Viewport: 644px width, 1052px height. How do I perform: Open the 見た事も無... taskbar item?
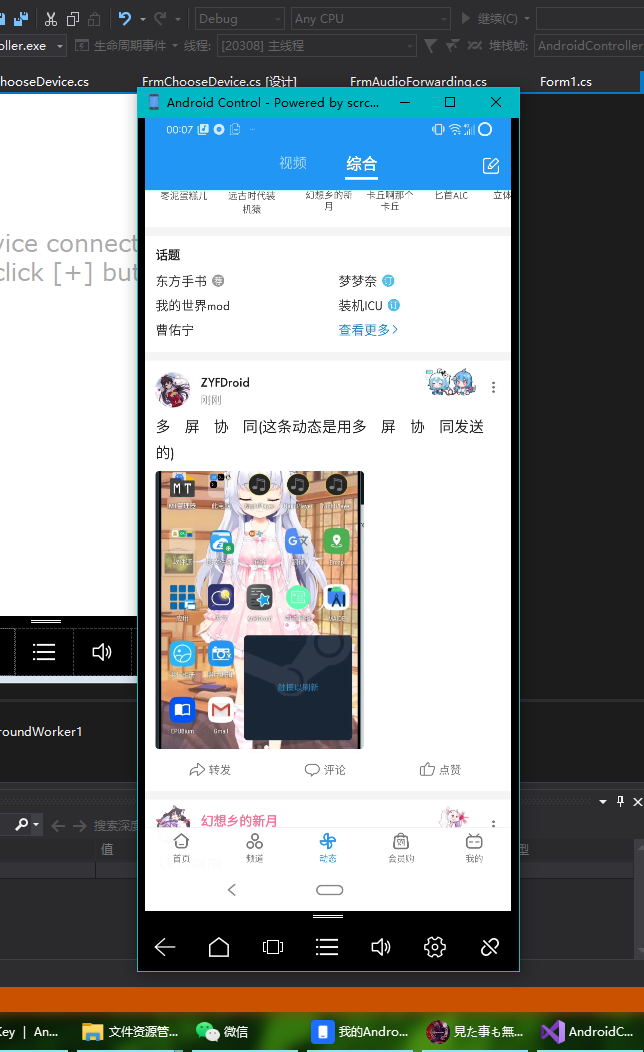coord(474,1032)
